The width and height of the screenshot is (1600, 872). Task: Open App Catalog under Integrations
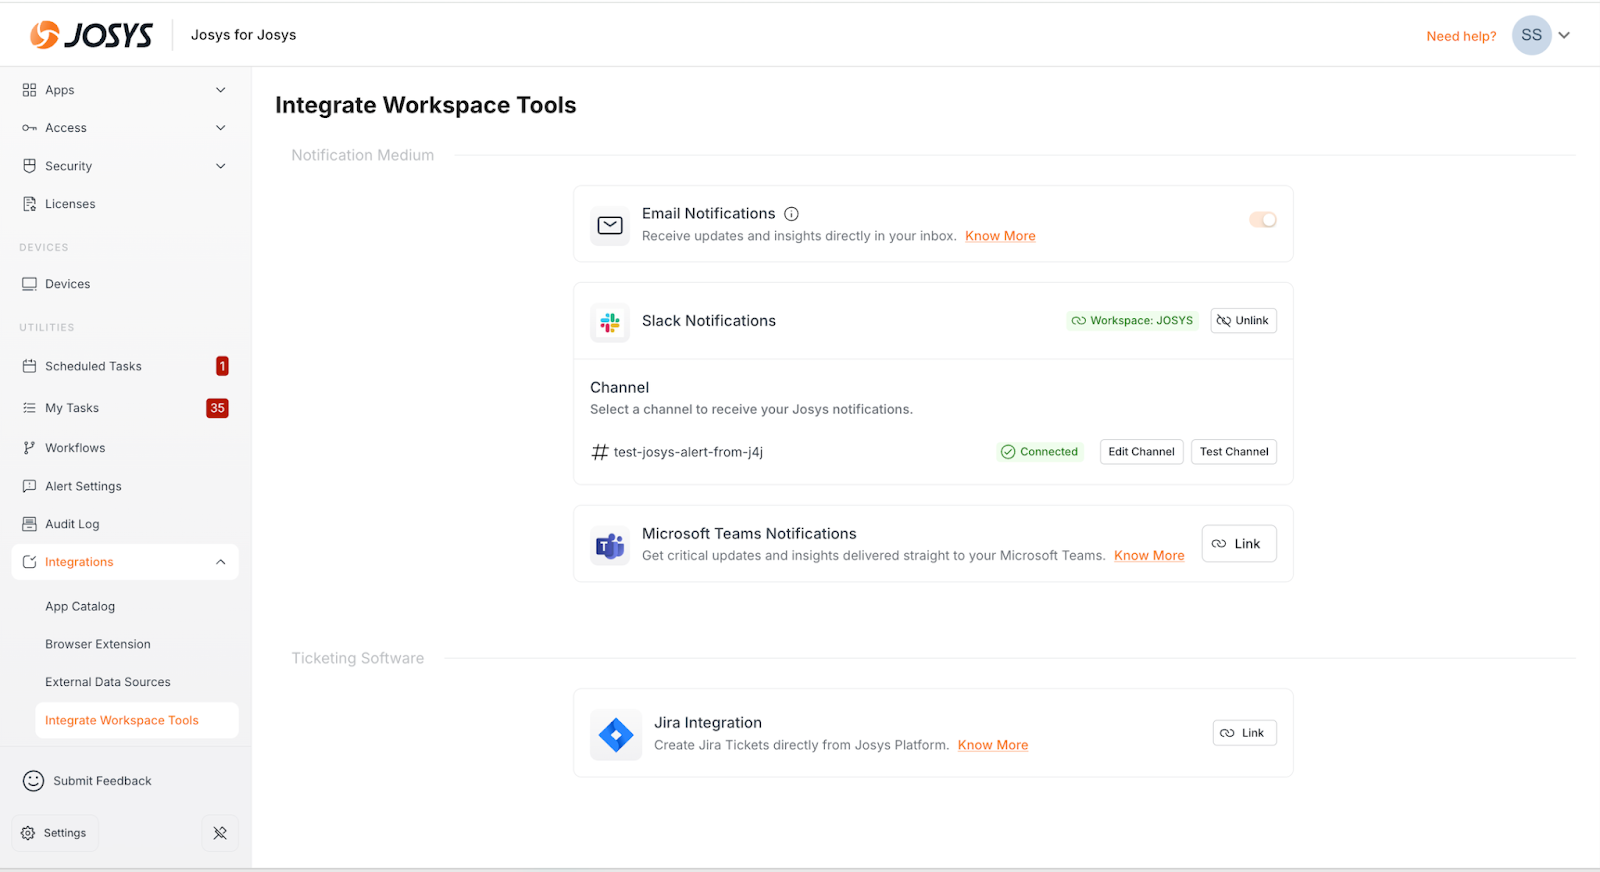pyautogui.click(x=80, y=606)
